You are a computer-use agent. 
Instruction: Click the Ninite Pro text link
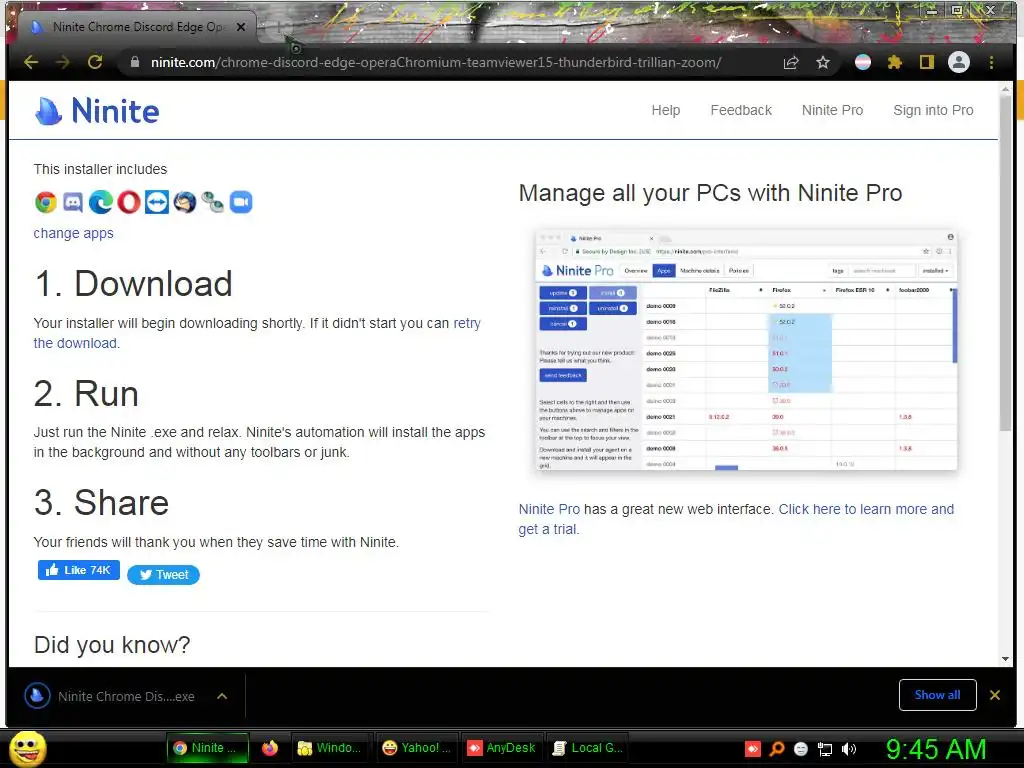pyautogui.click(x=549, y=509)
